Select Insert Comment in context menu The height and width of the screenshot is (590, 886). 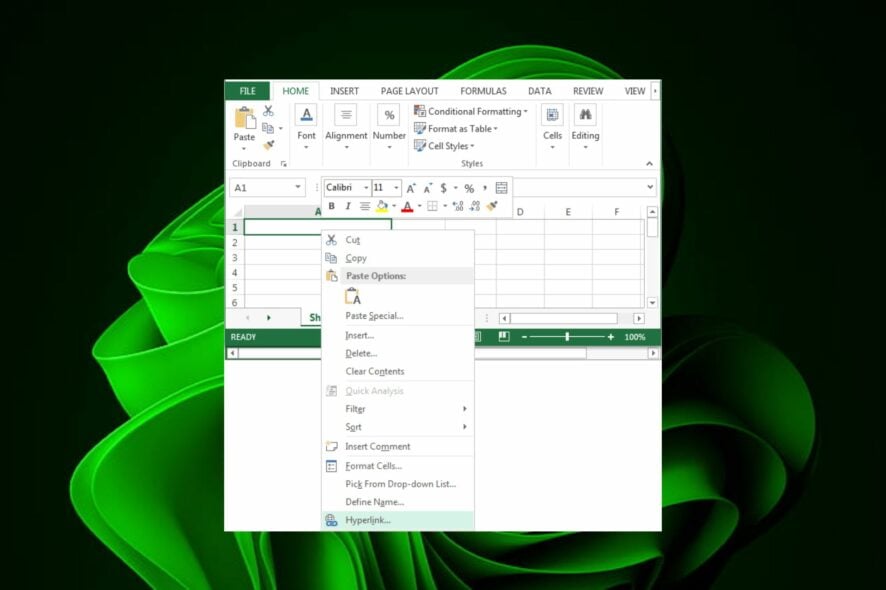coord(398,446)
